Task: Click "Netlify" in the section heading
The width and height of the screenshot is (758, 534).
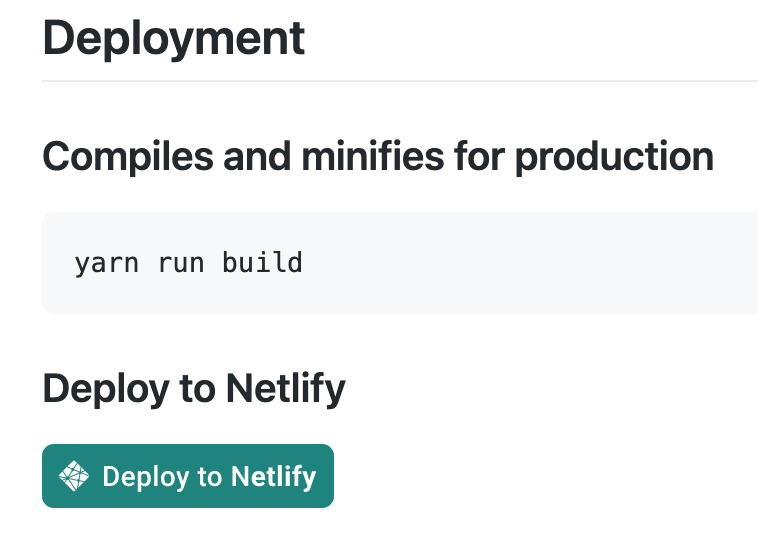Action: pos(285,388)
